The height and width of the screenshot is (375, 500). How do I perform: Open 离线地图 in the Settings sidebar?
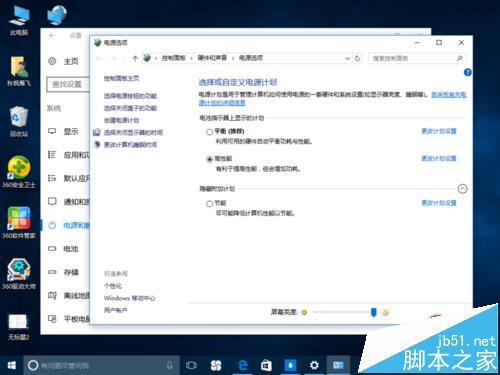click(66, 295)
